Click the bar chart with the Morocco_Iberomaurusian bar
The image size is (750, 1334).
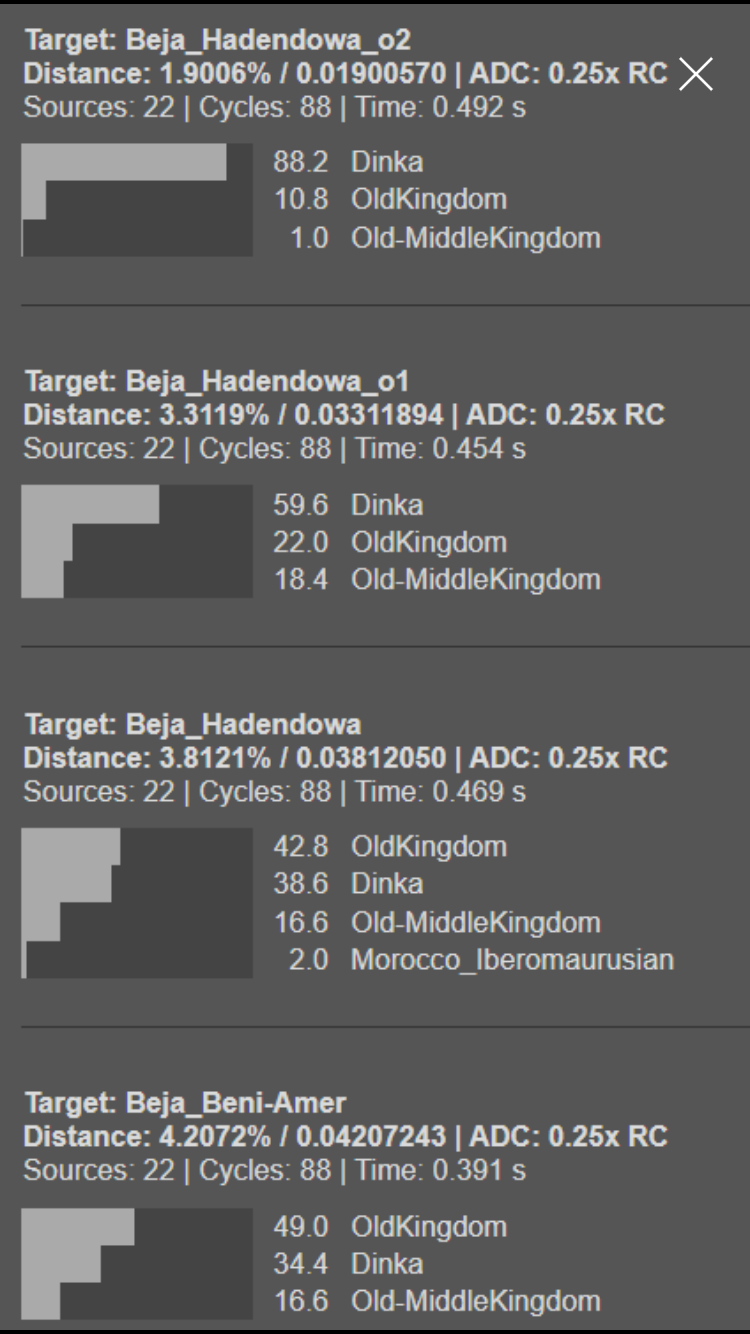137,903
